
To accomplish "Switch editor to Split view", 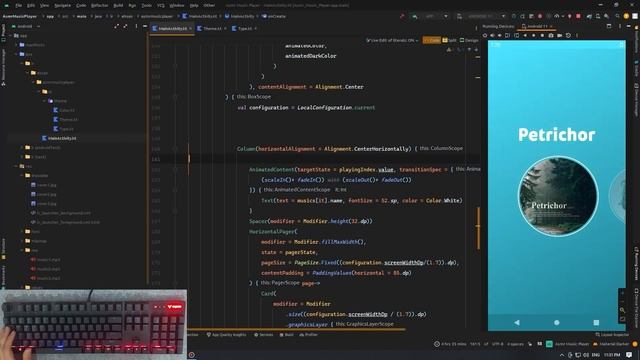I will coord(450,40).
